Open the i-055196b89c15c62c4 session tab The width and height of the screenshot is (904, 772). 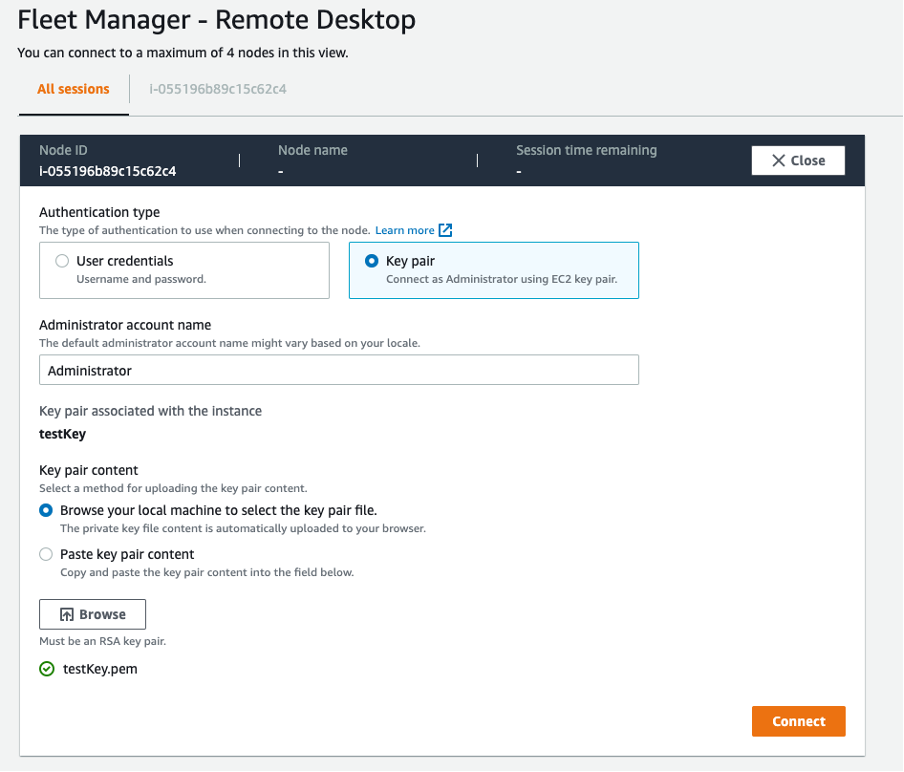(x=218, y=89)
